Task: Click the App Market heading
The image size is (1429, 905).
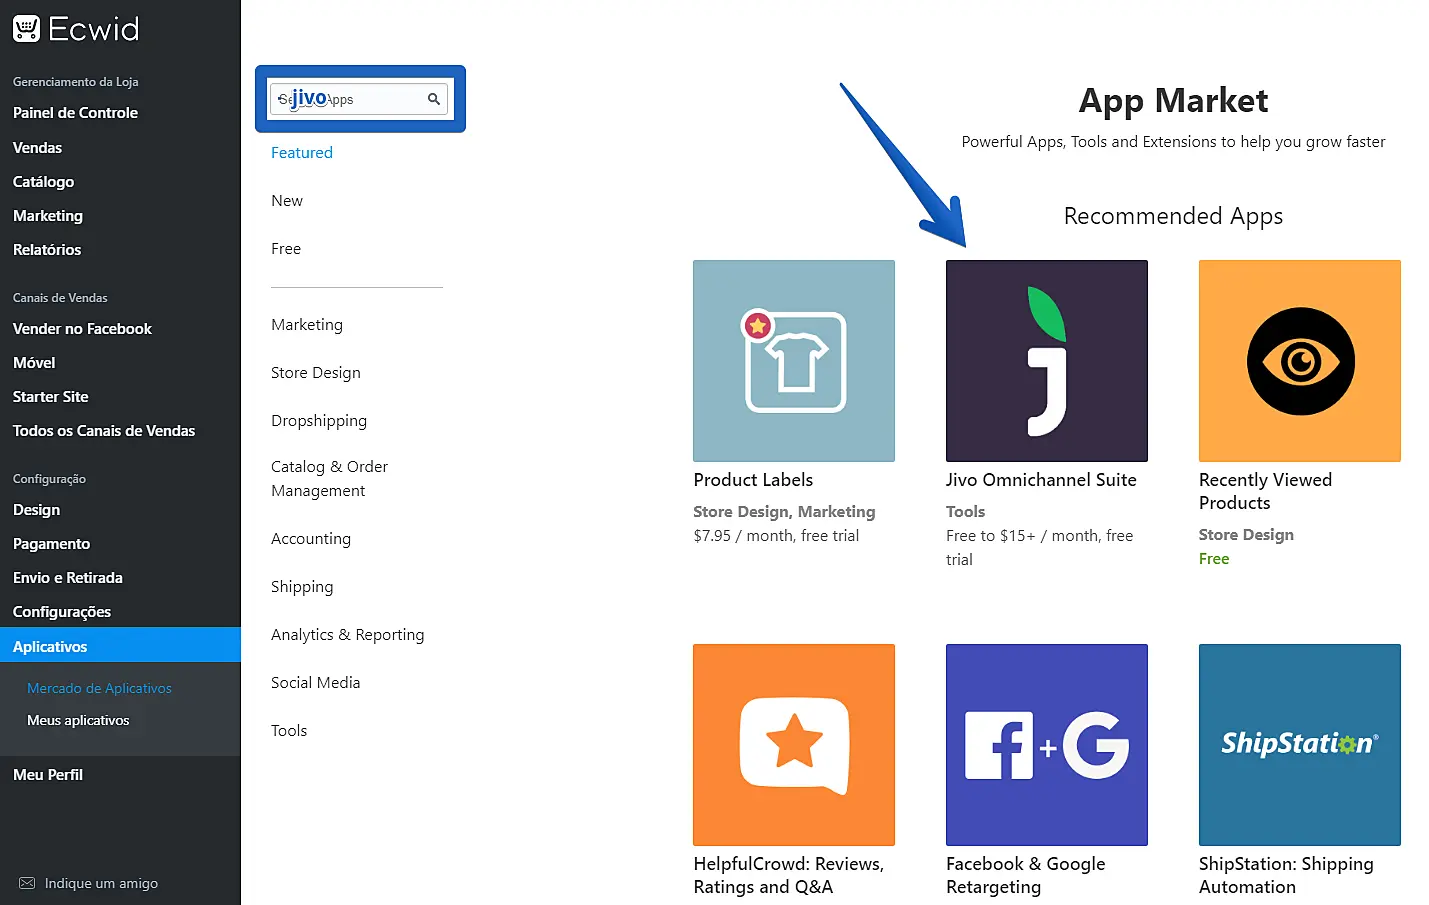Action: [x=1173, y=100]
